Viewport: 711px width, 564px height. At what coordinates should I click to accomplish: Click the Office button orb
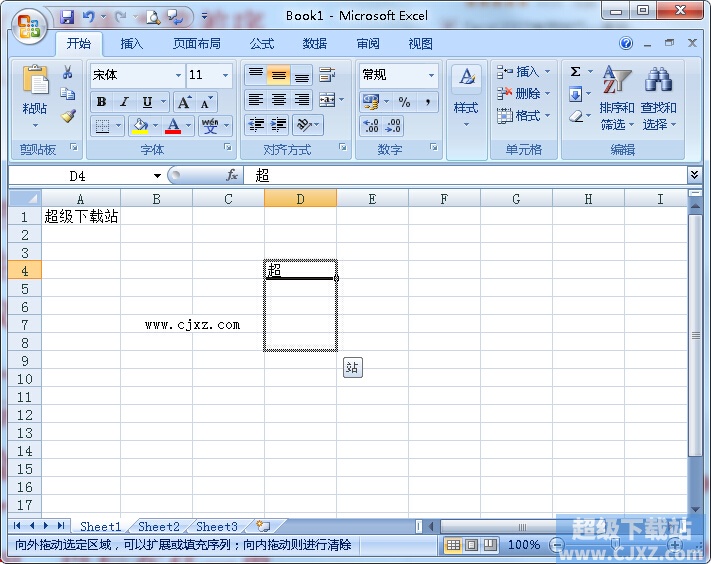pyautogui.click(x=29, y=26)
